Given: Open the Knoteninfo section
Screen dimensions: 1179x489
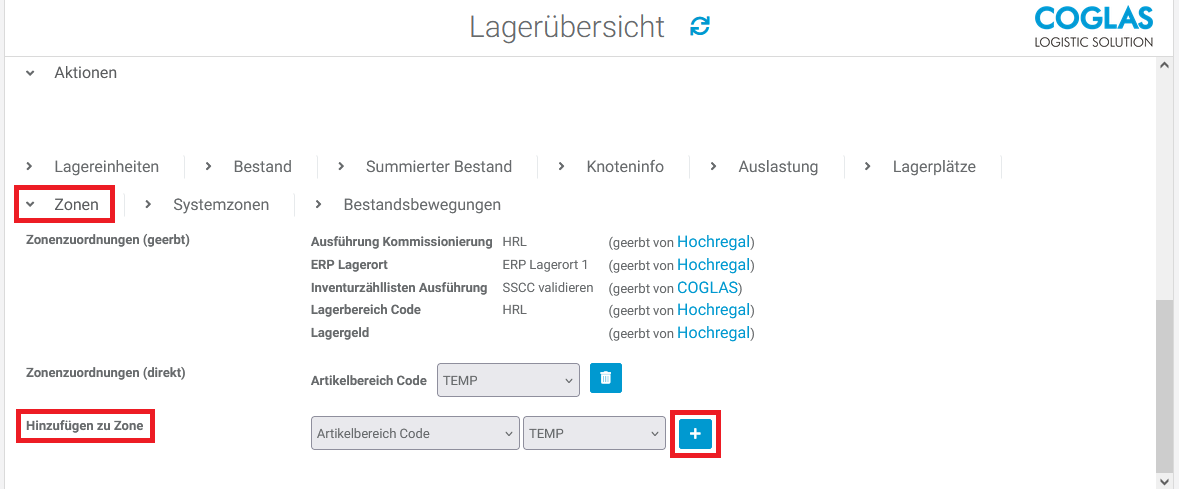Looking at the screenshot, I should point(612,166).
